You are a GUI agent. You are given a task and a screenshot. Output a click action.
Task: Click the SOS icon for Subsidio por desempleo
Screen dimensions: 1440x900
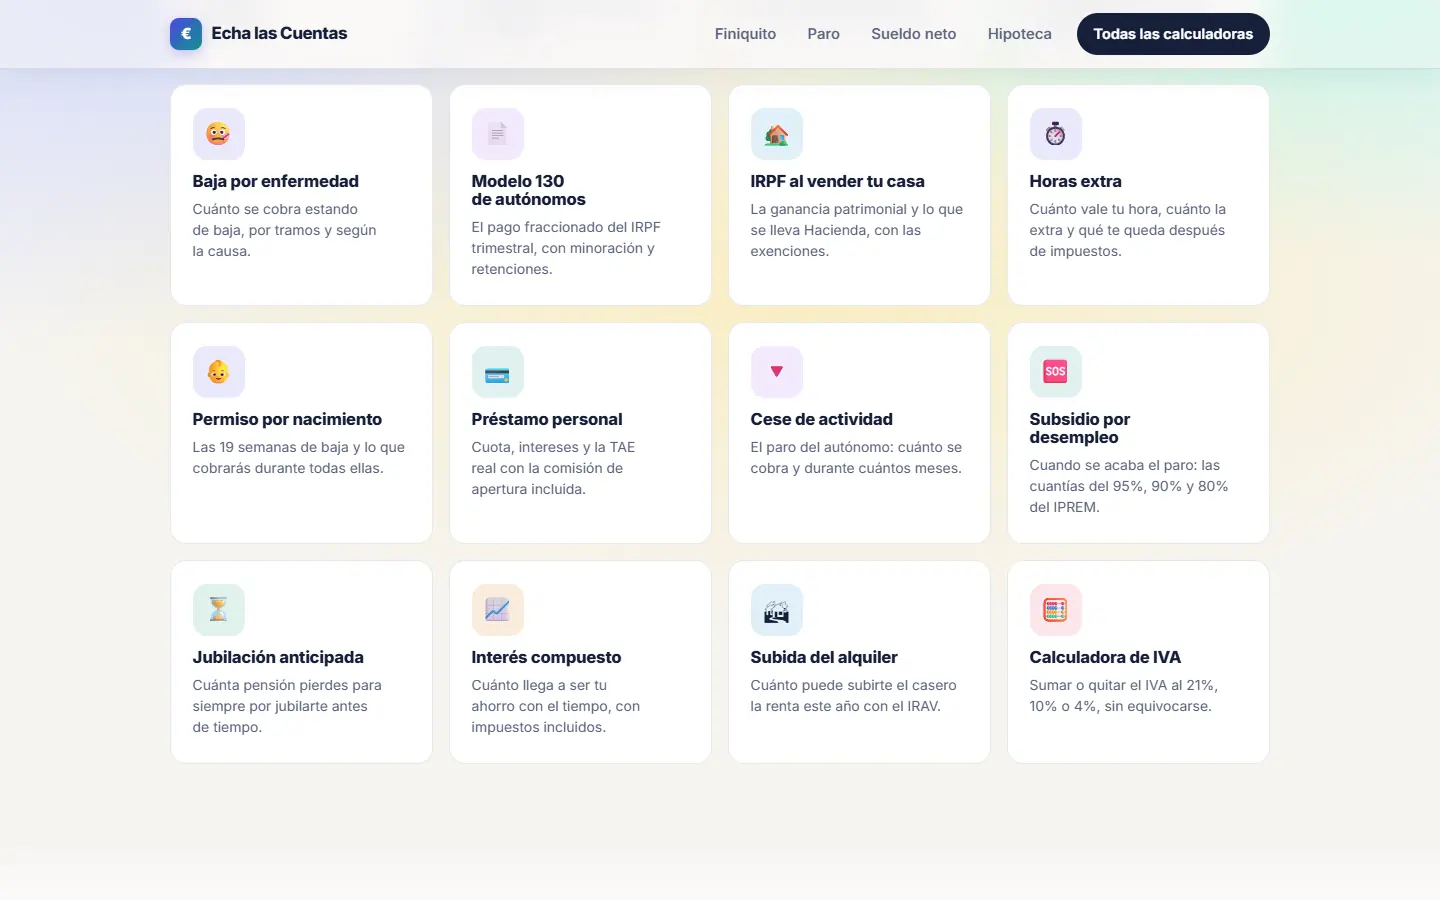[1056, 372]
